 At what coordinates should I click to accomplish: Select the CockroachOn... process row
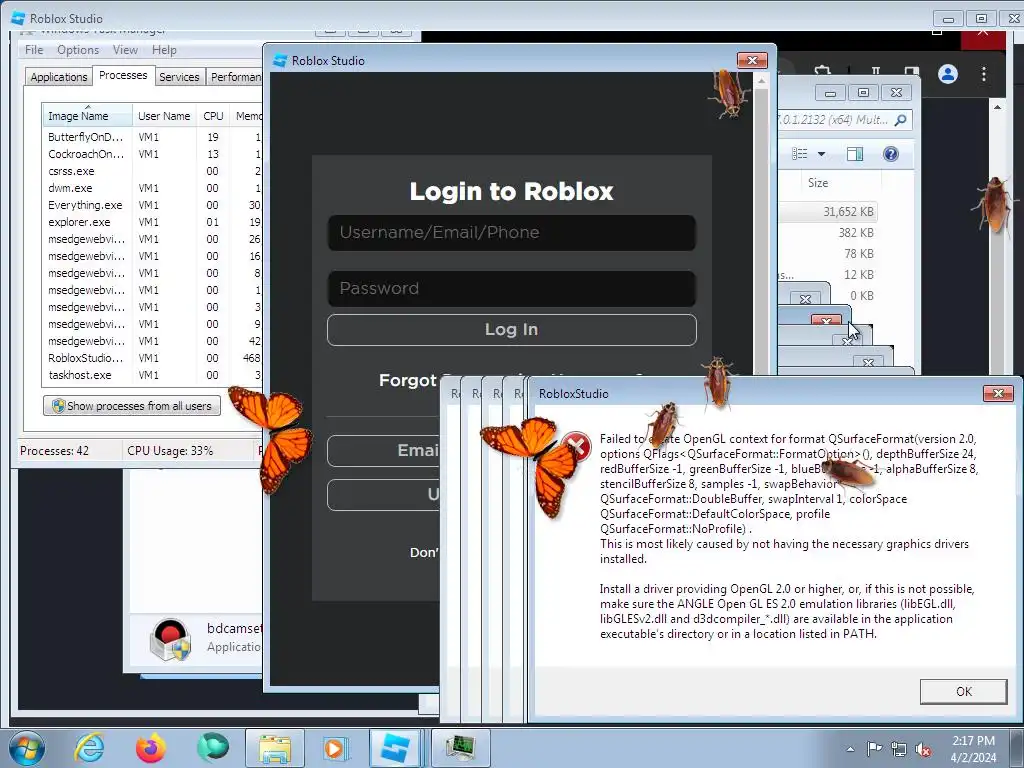[x=152, y=154]
